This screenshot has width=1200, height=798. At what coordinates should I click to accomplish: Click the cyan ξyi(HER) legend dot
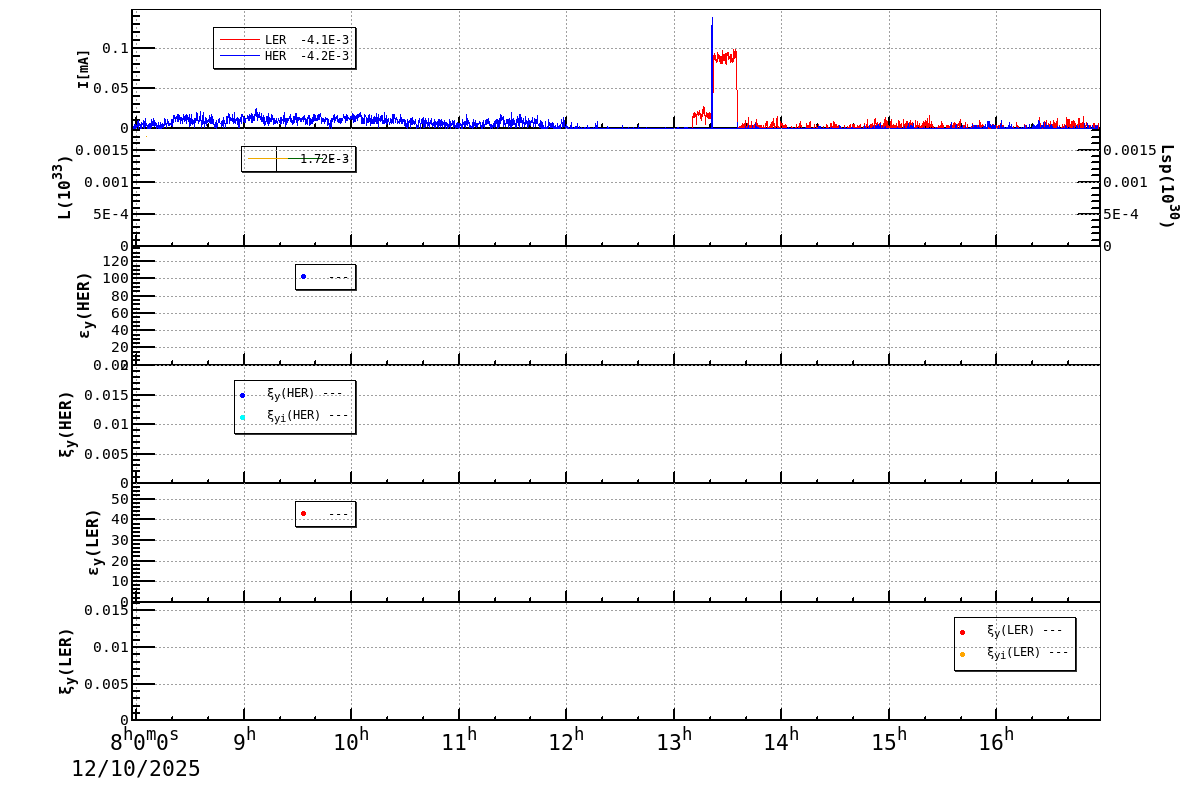(x=242, y=417)
